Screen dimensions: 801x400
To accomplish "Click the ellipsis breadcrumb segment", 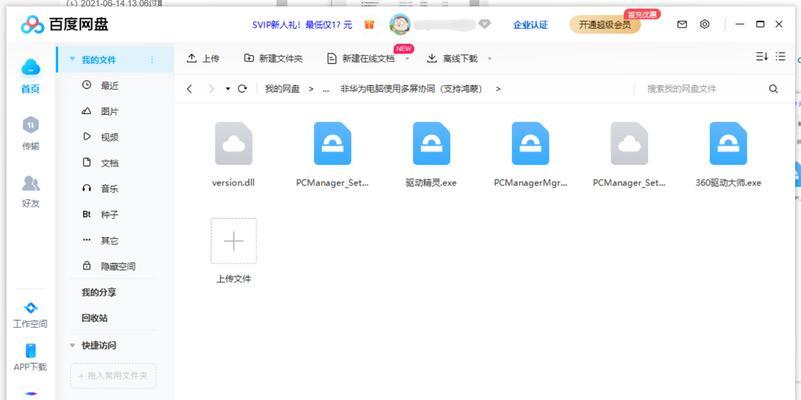I will click(x=326, y=89).
